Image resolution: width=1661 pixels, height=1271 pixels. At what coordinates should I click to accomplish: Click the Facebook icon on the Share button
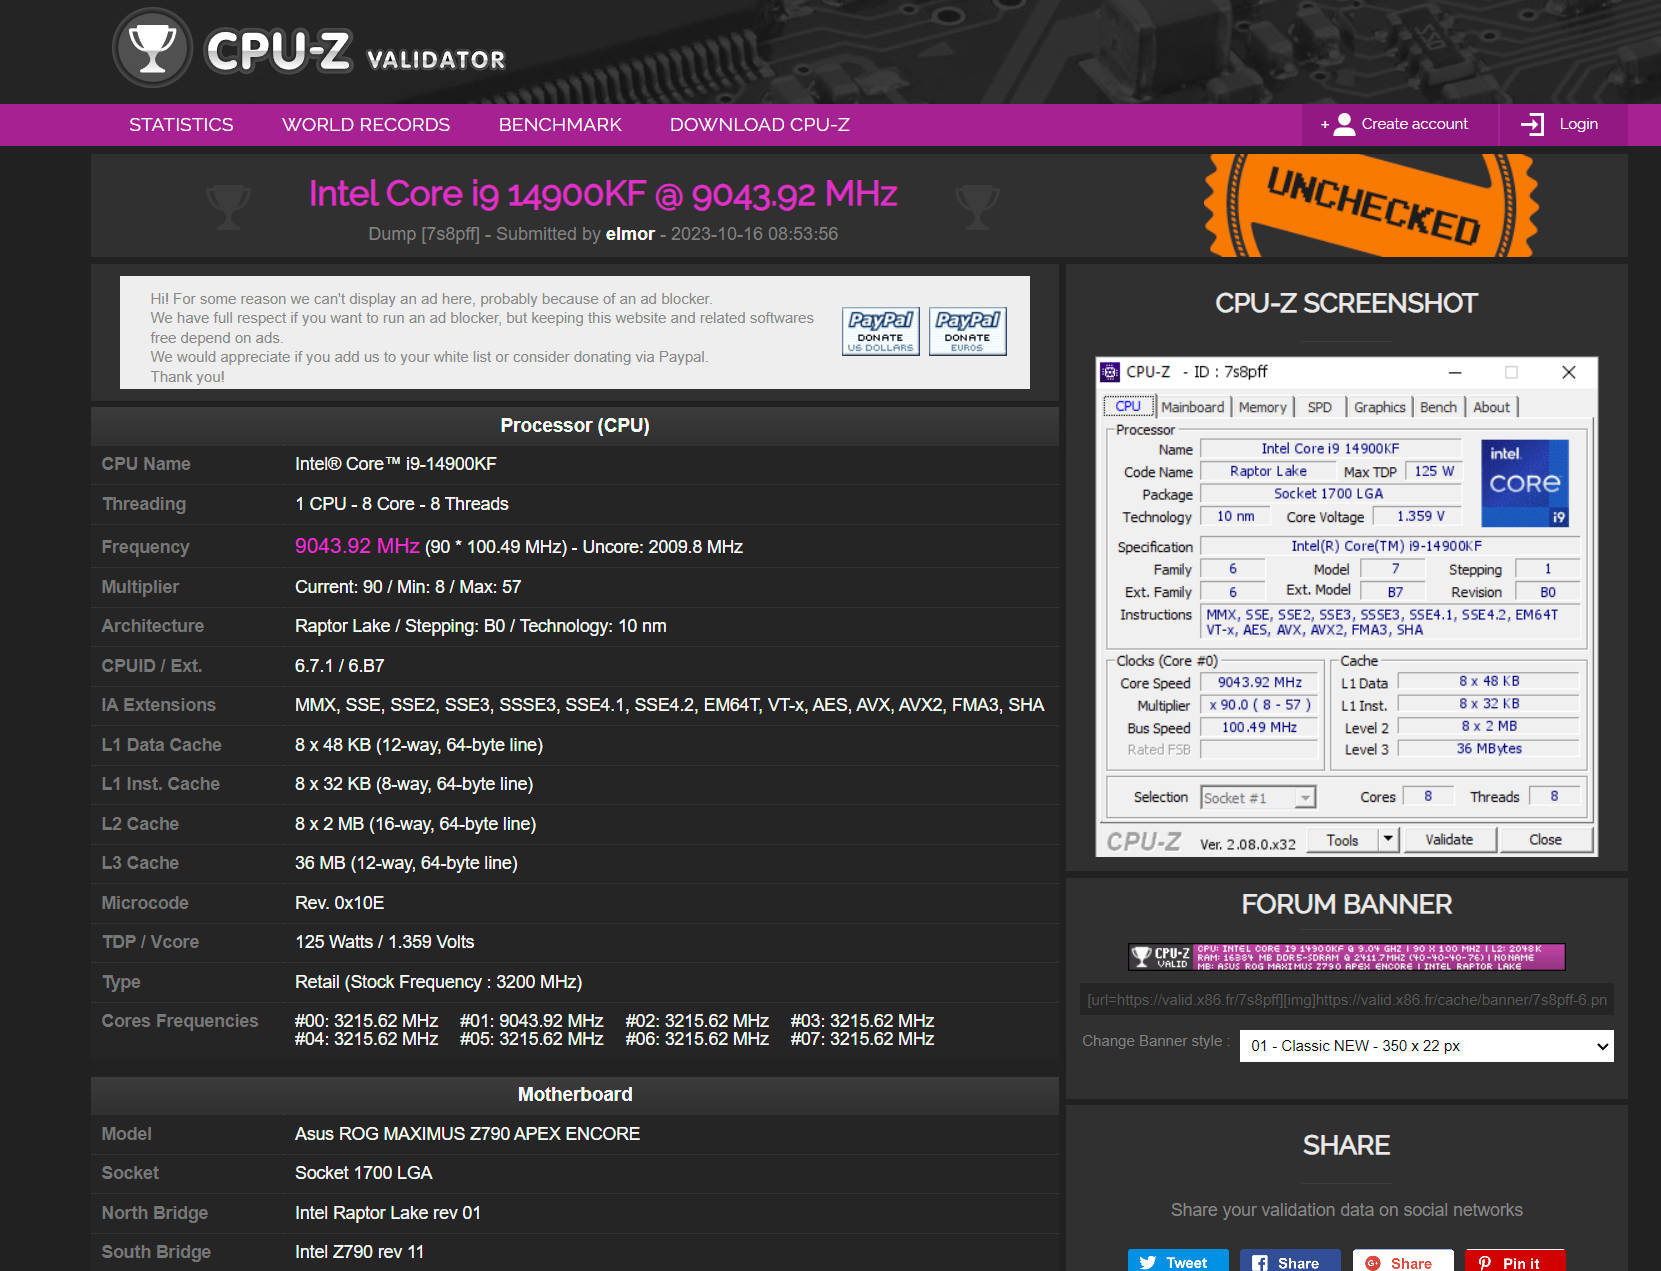click(1260, 1262)
